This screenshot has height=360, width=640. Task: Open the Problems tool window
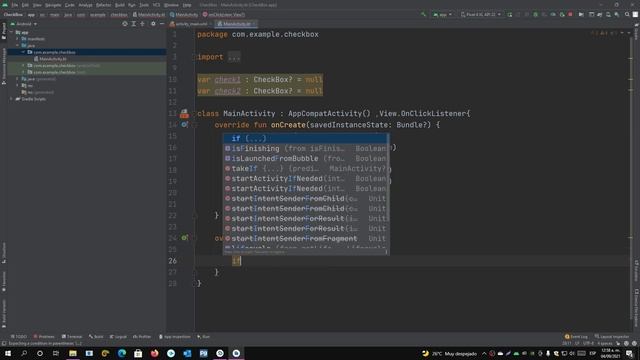44,337
